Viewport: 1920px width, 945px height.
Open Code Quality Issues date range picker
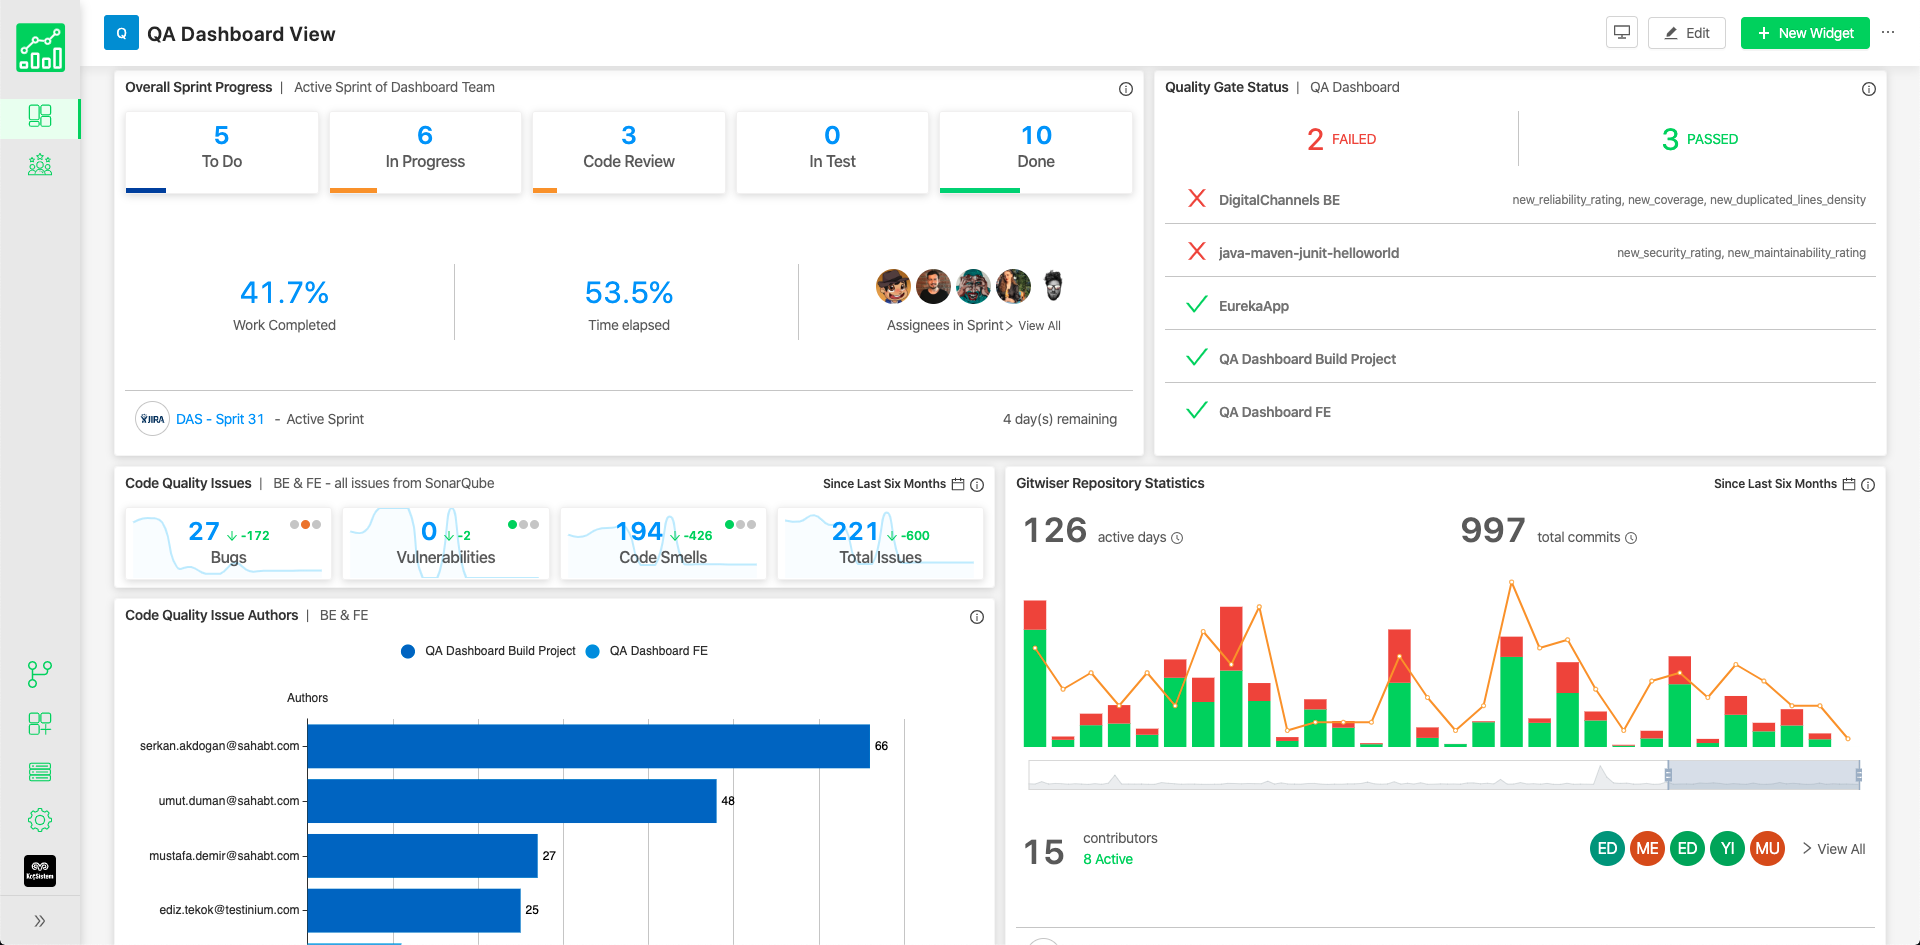coord(957,484)
